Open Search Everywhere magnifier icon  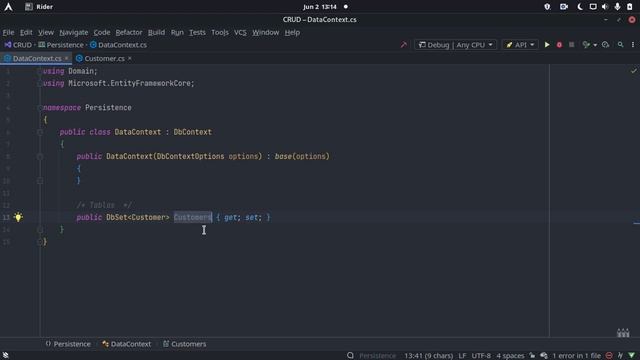tap(620, 45)
